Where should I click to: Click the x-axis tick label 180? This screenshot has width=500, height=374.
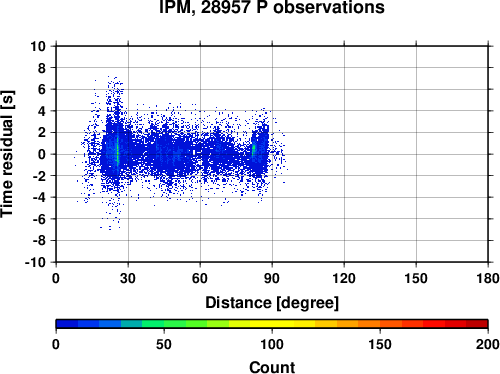click(488, 278)
